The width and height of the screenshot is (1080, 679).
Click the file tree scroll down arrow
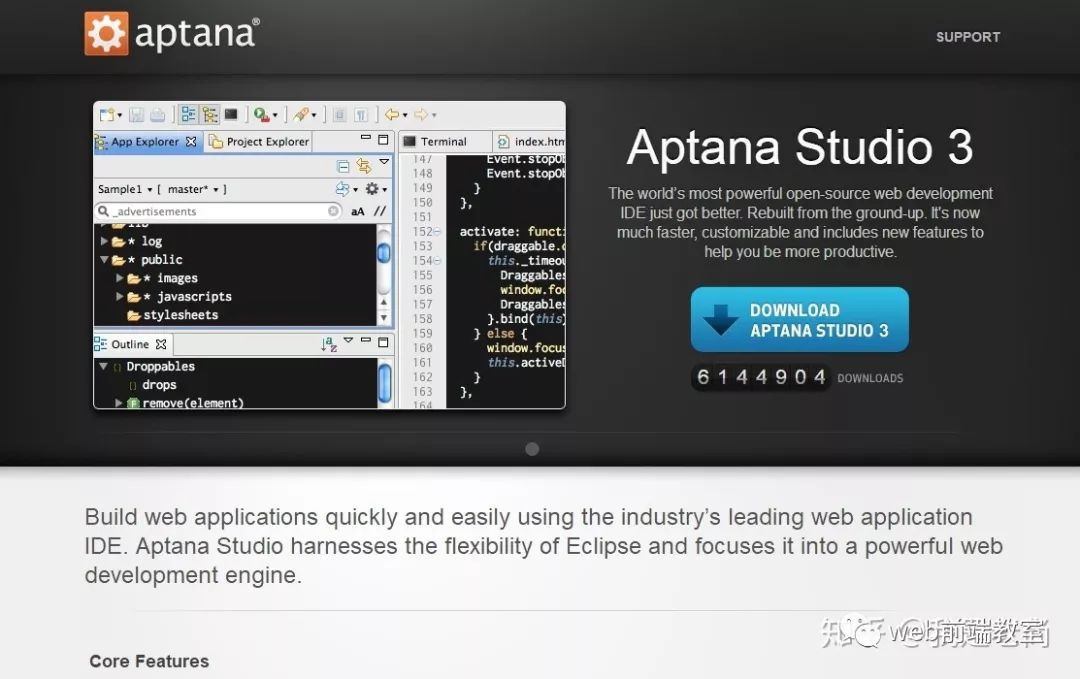click(384, 318)
